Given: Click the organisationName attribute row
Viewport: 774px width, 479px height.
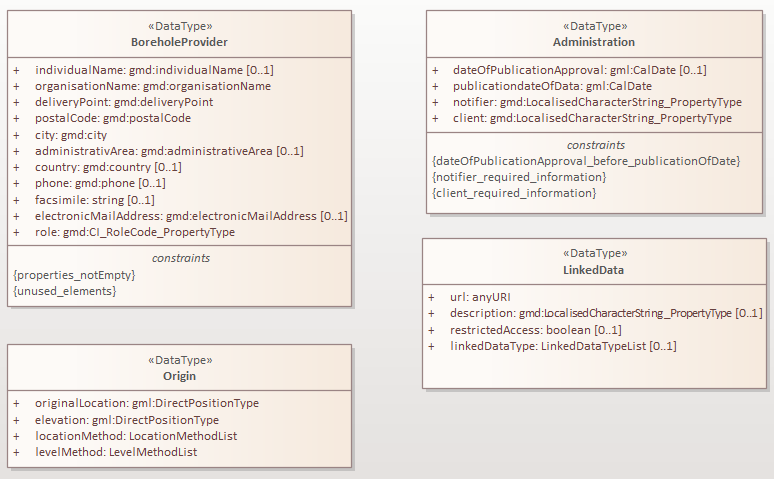Looking at the screenshot, I should 152,86.
